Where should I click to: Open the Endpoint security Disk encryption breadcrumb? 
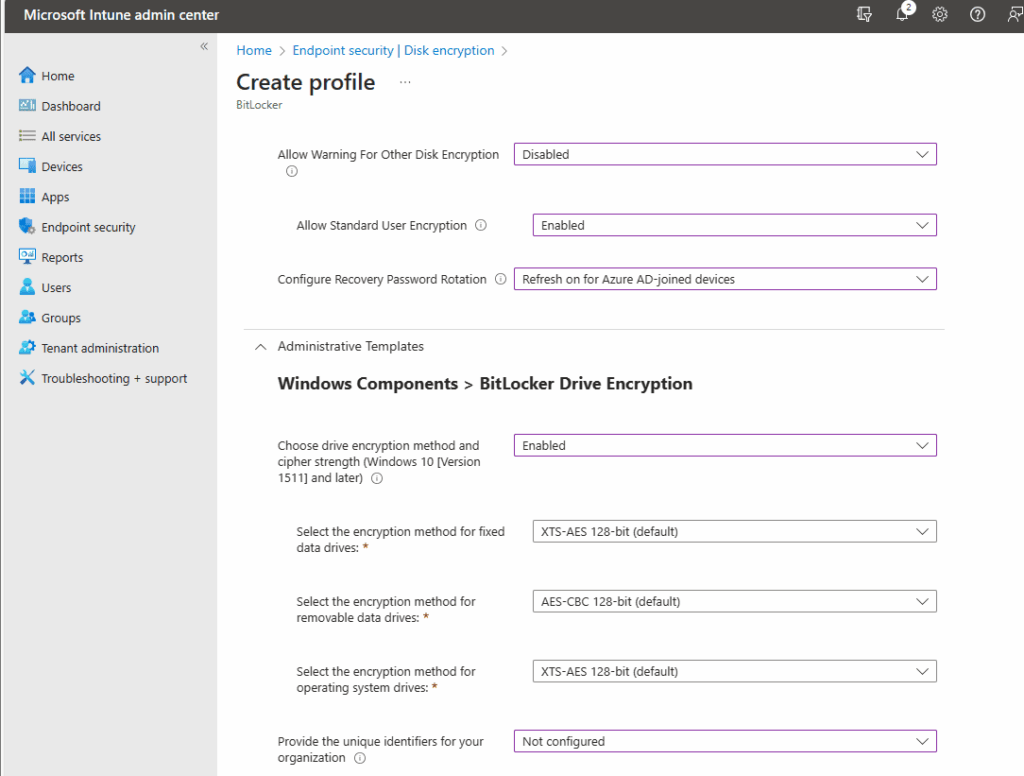click(393, 50)
